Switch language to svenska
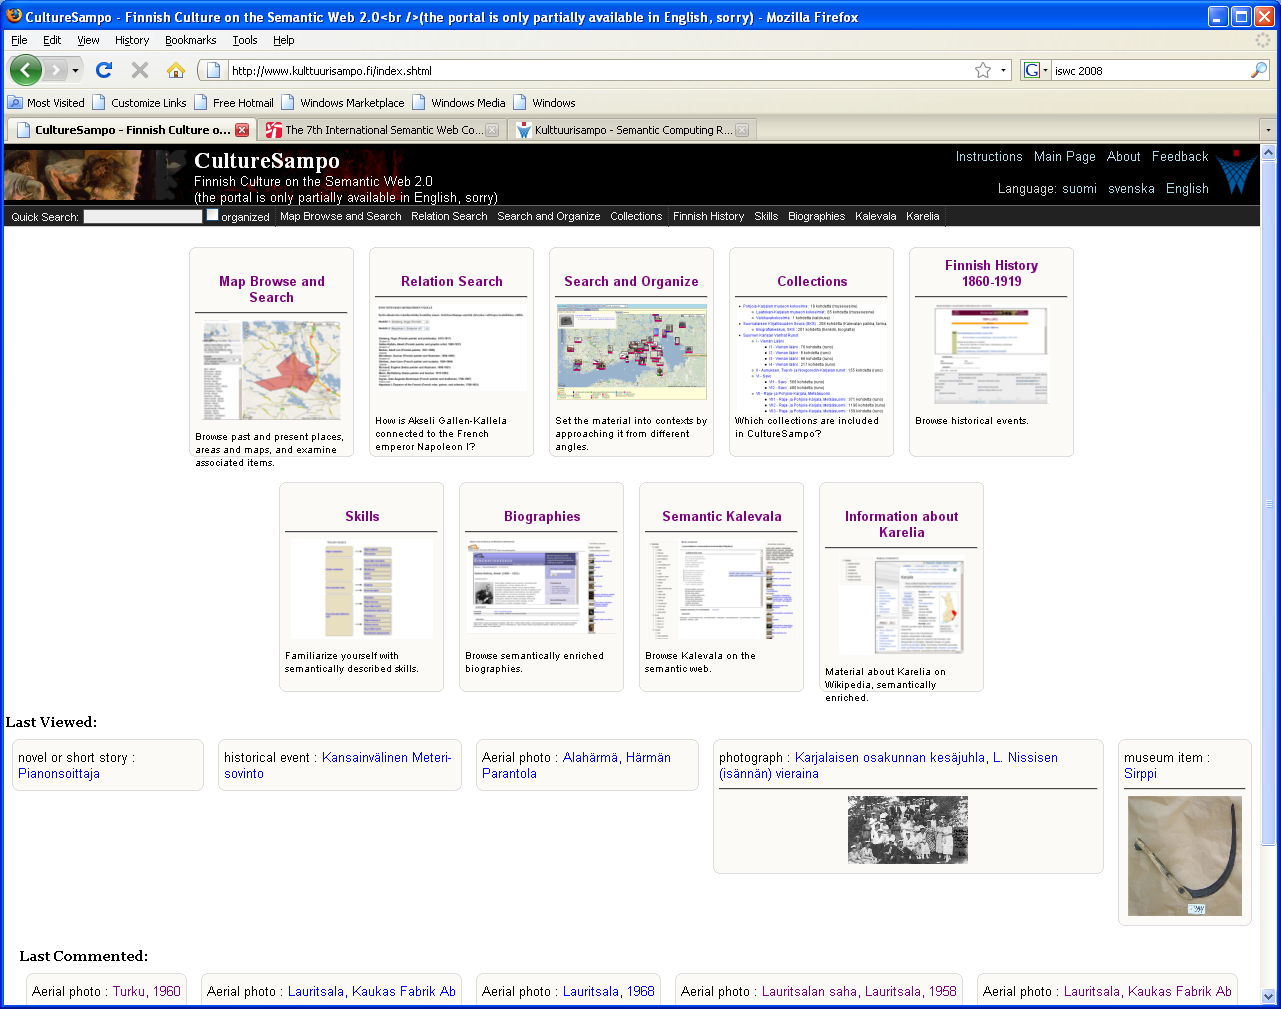The width and height of the screenshot is (1281, 1009). 1131,188
